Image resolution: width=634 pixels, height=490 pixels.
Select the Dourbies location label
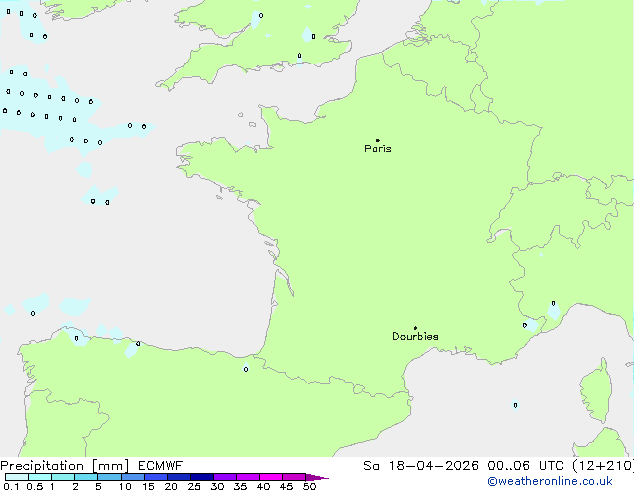[x=415, y=337]
